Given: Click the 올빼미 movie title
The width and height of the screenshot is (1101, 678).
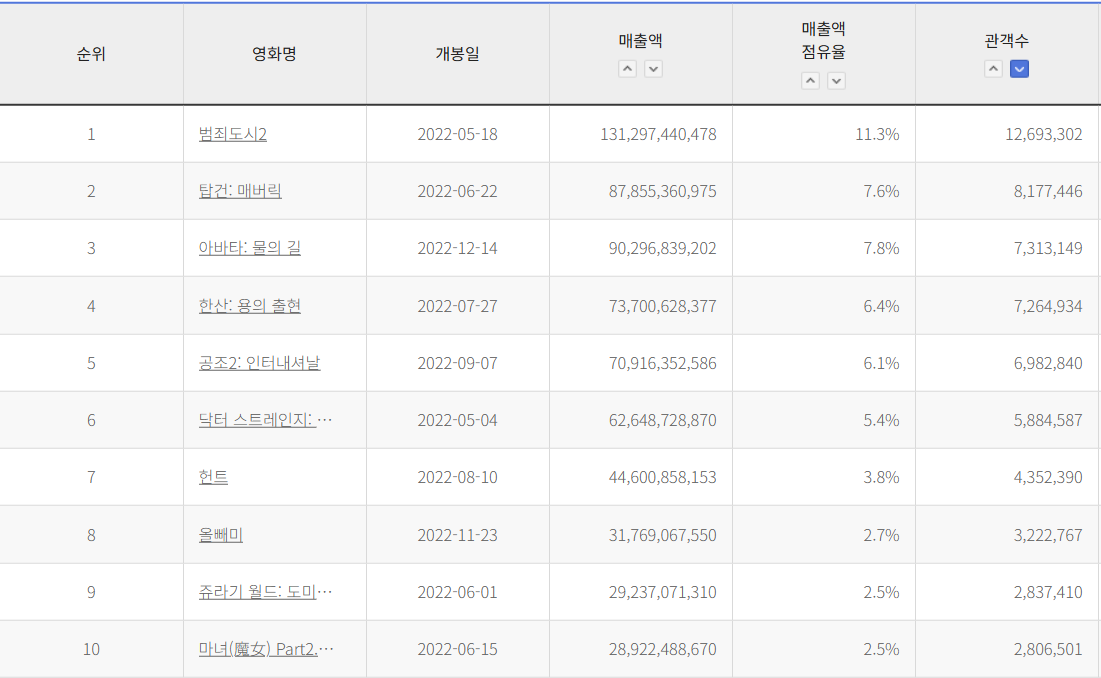Looking at the screenshot, I should click(x=220, y=535).
